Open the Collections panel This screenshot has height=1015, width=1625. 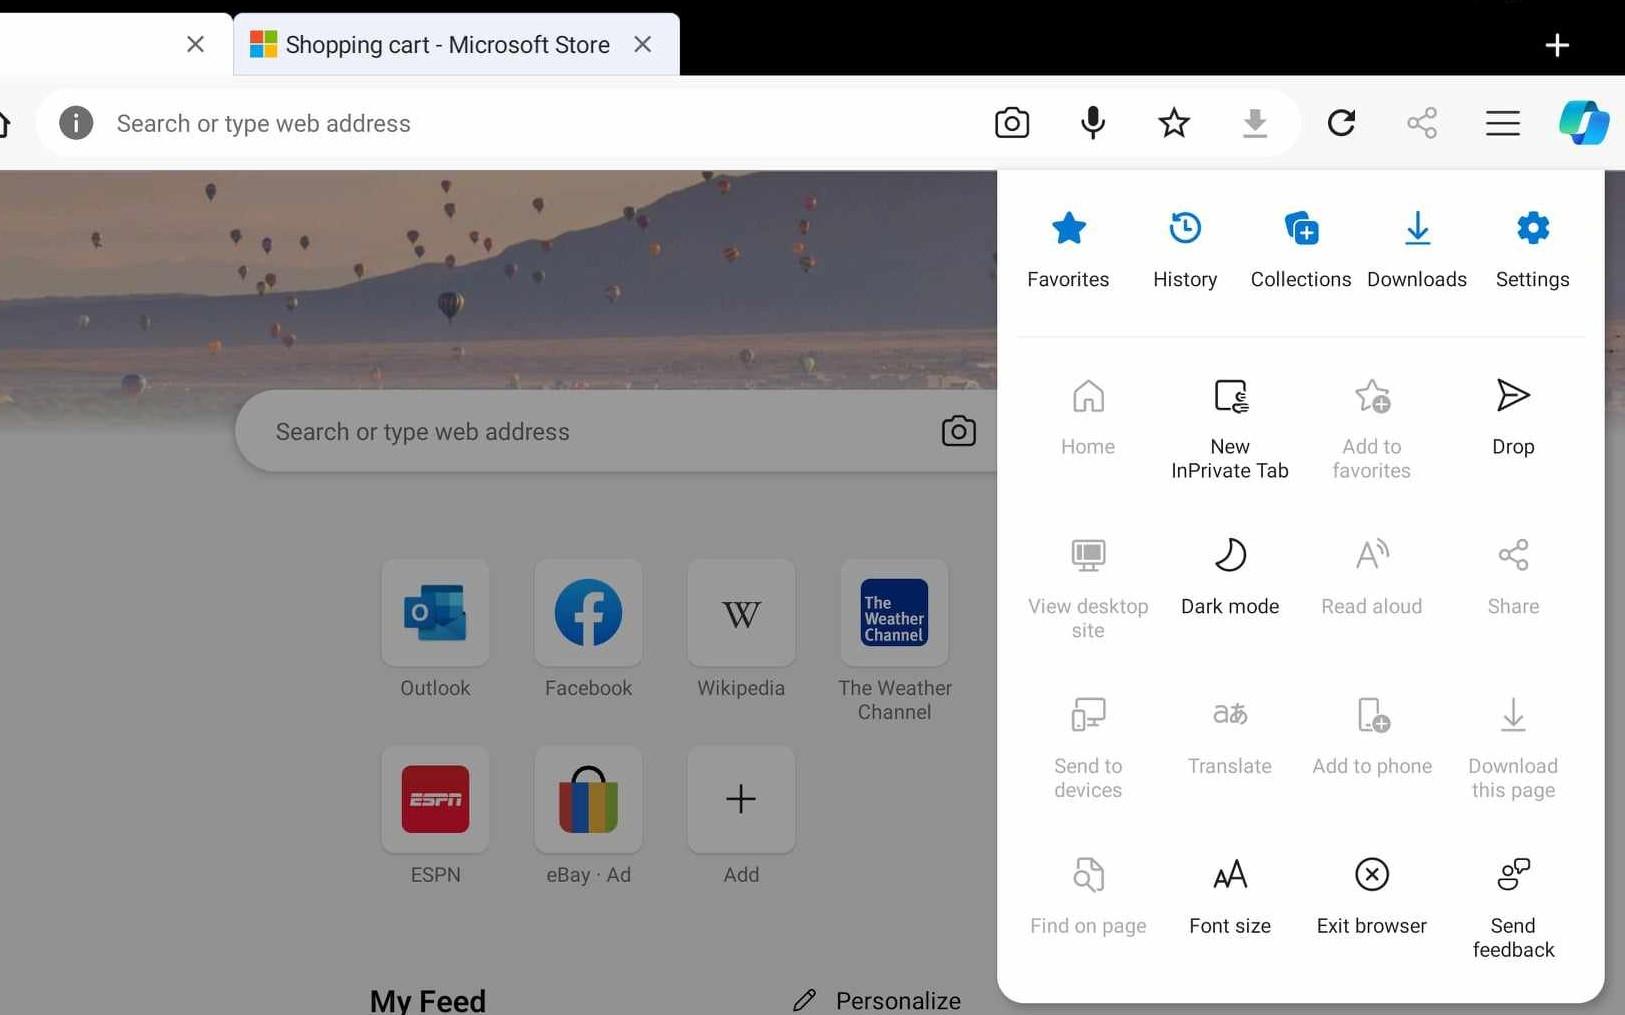[x=1300, y=248]
